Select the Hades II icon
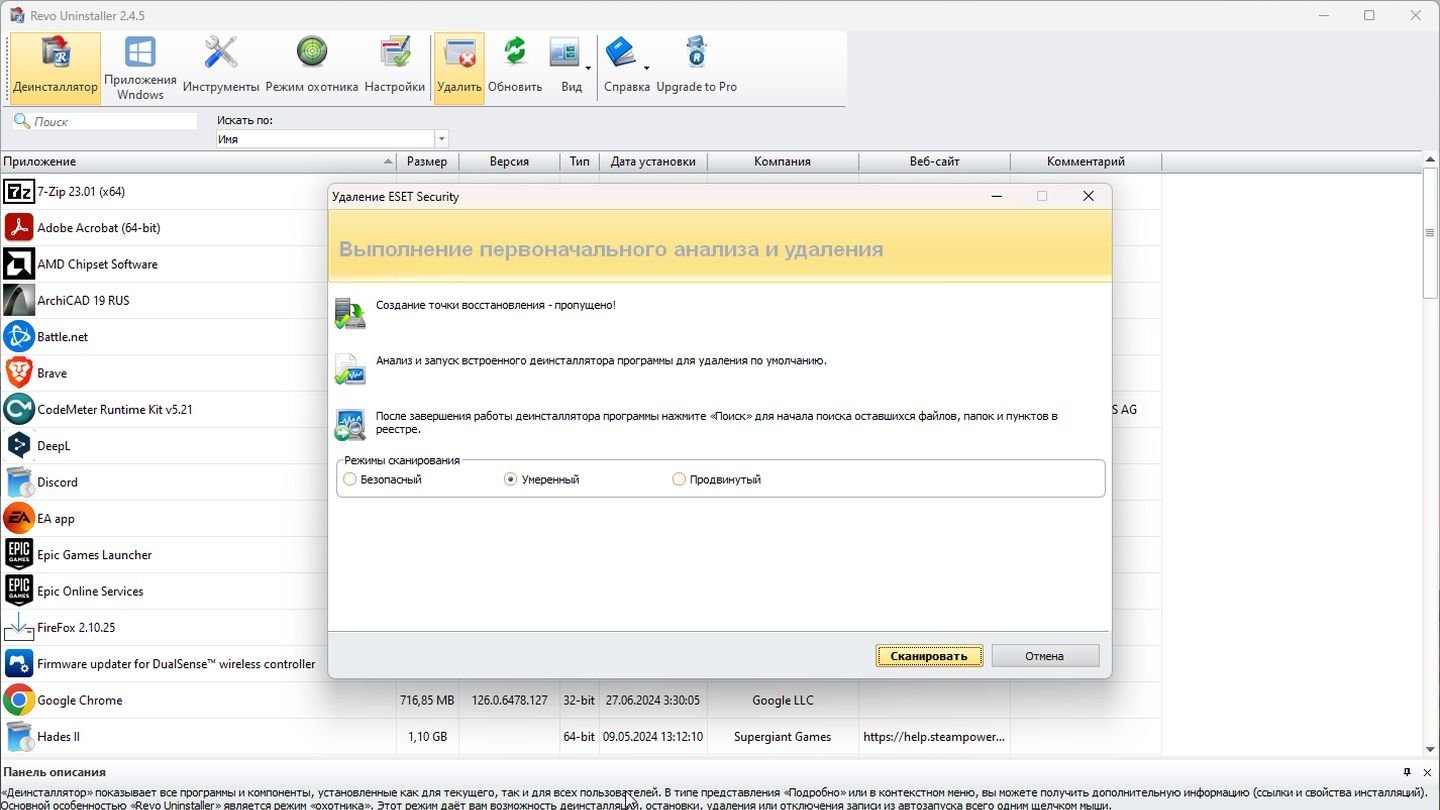The height and width of the screenshot is (810, 1440). click(x=18, y=736)
